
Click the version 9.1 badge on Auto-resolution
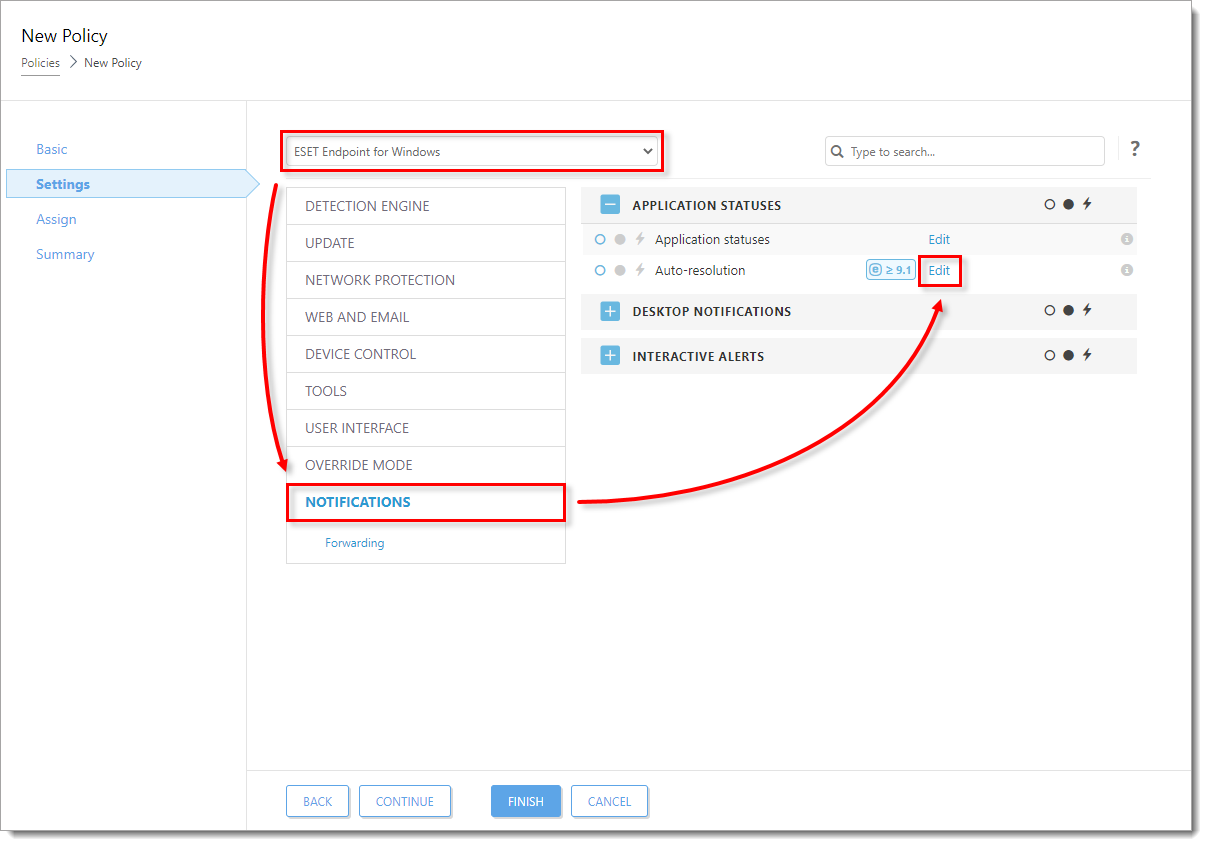(x=890, y=270)
